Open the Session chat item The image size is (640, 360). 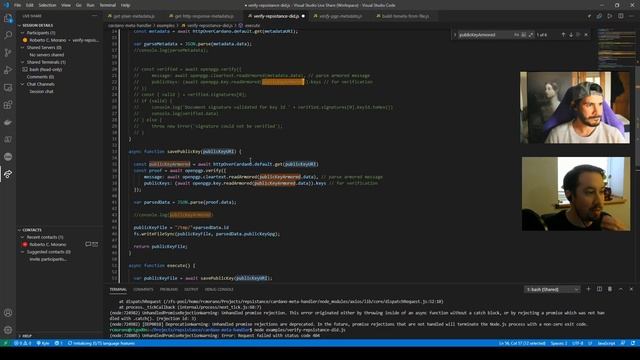41,91
